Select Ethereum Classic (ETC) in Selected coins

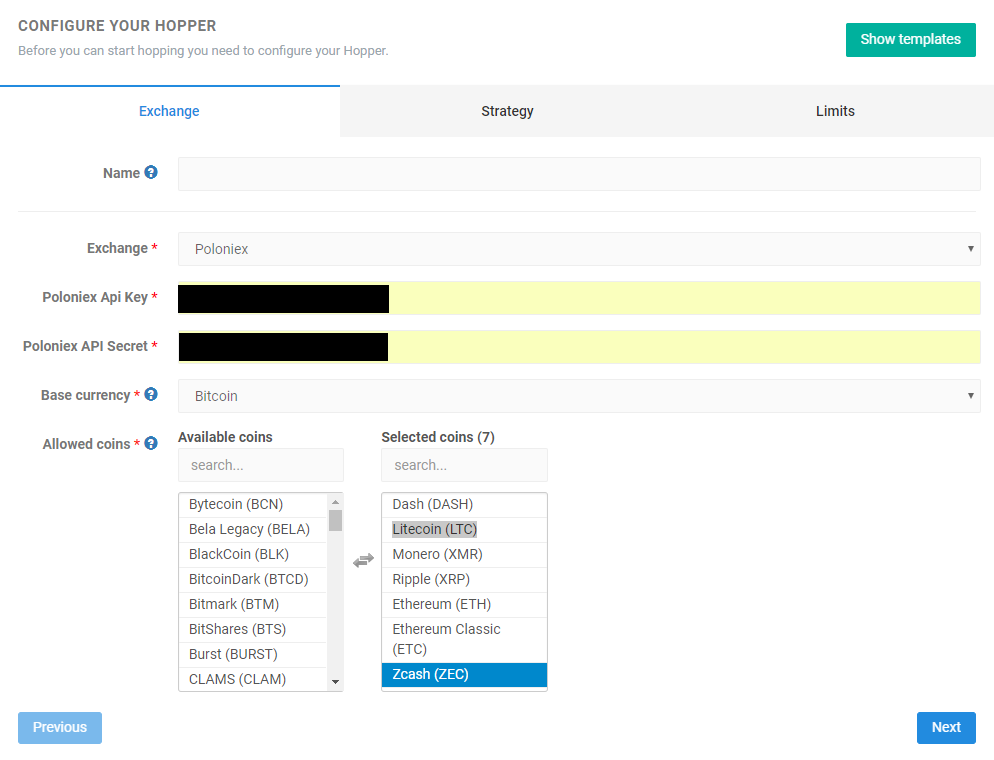point(464,640)
